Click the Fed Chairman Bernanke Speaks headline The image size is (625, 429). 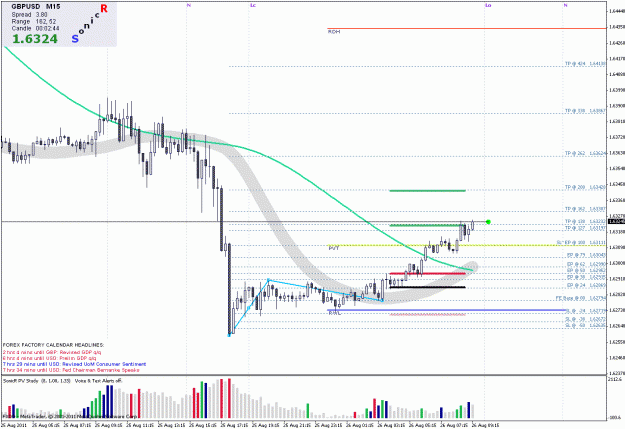71,370
